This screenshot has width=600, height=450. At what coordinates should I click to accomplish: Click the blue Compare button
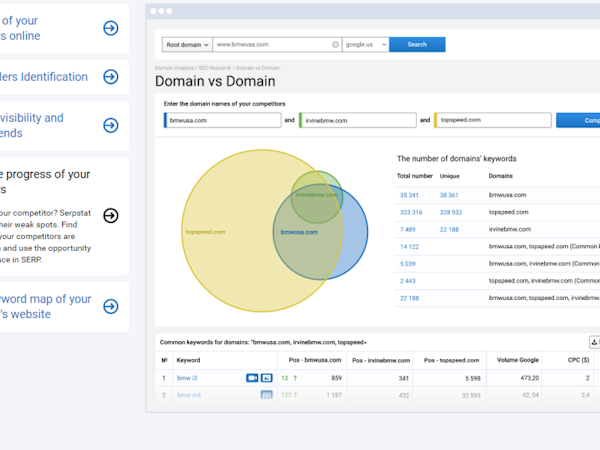pyautogui.click(x=578, y=120)
